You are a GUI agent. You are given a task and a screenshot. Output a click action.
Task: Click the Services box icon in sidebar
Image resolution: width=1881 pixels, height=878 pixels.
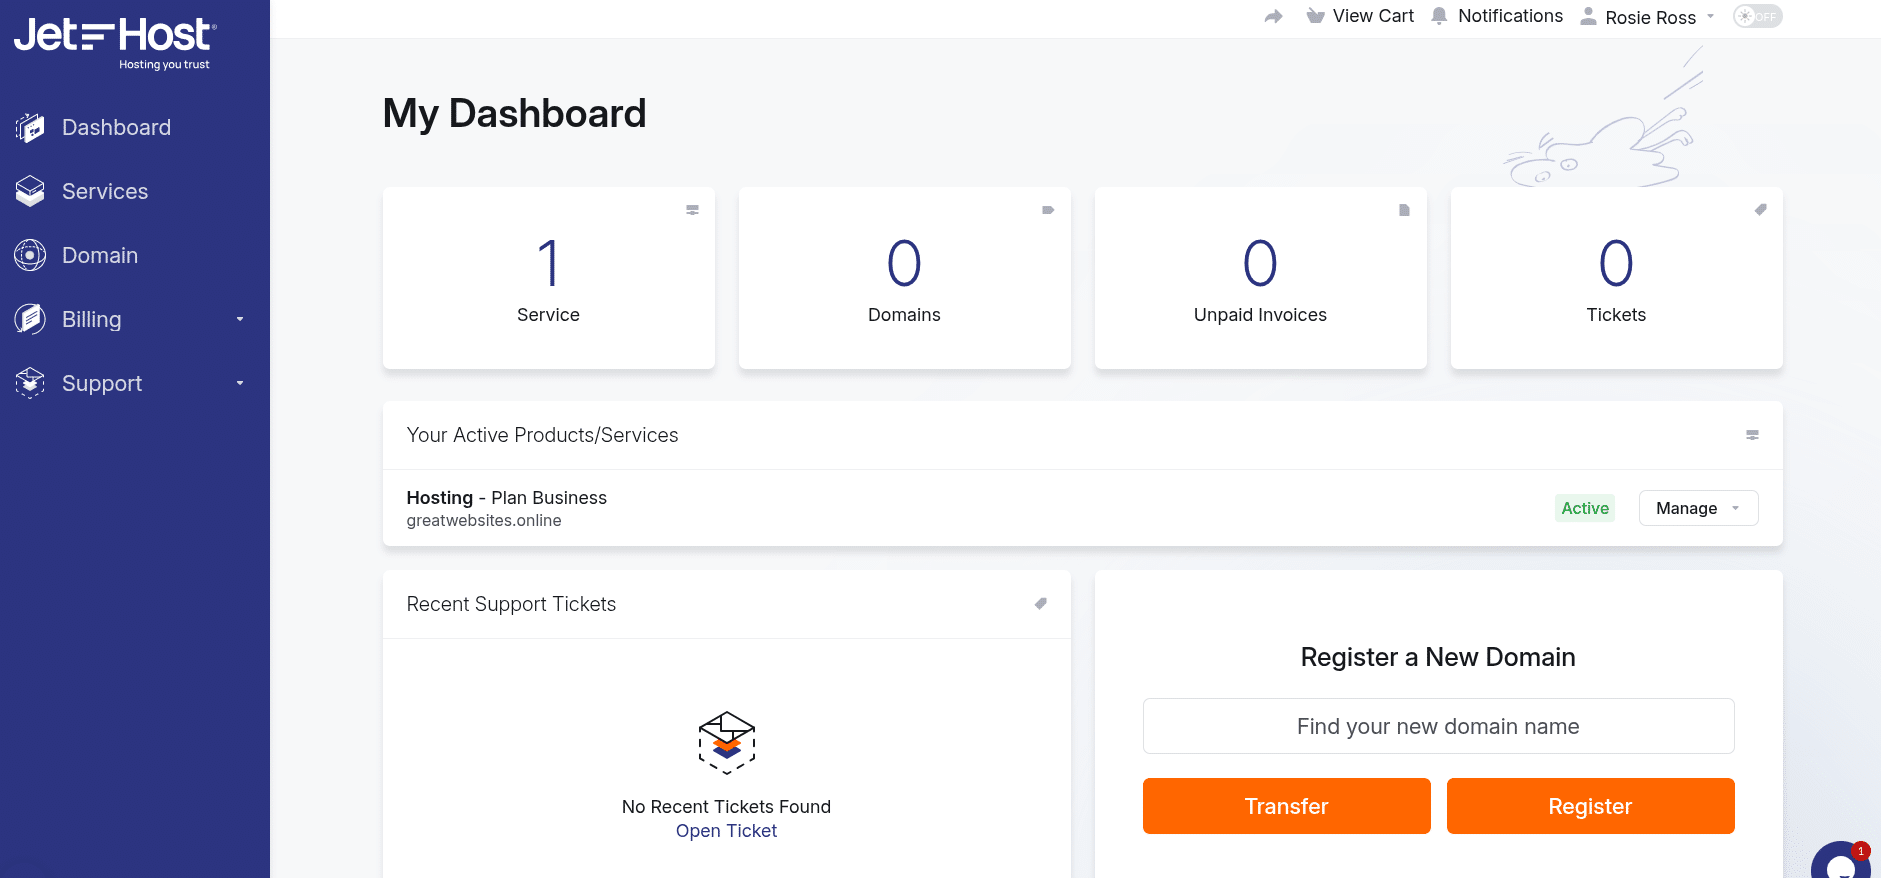coord(30,191)
